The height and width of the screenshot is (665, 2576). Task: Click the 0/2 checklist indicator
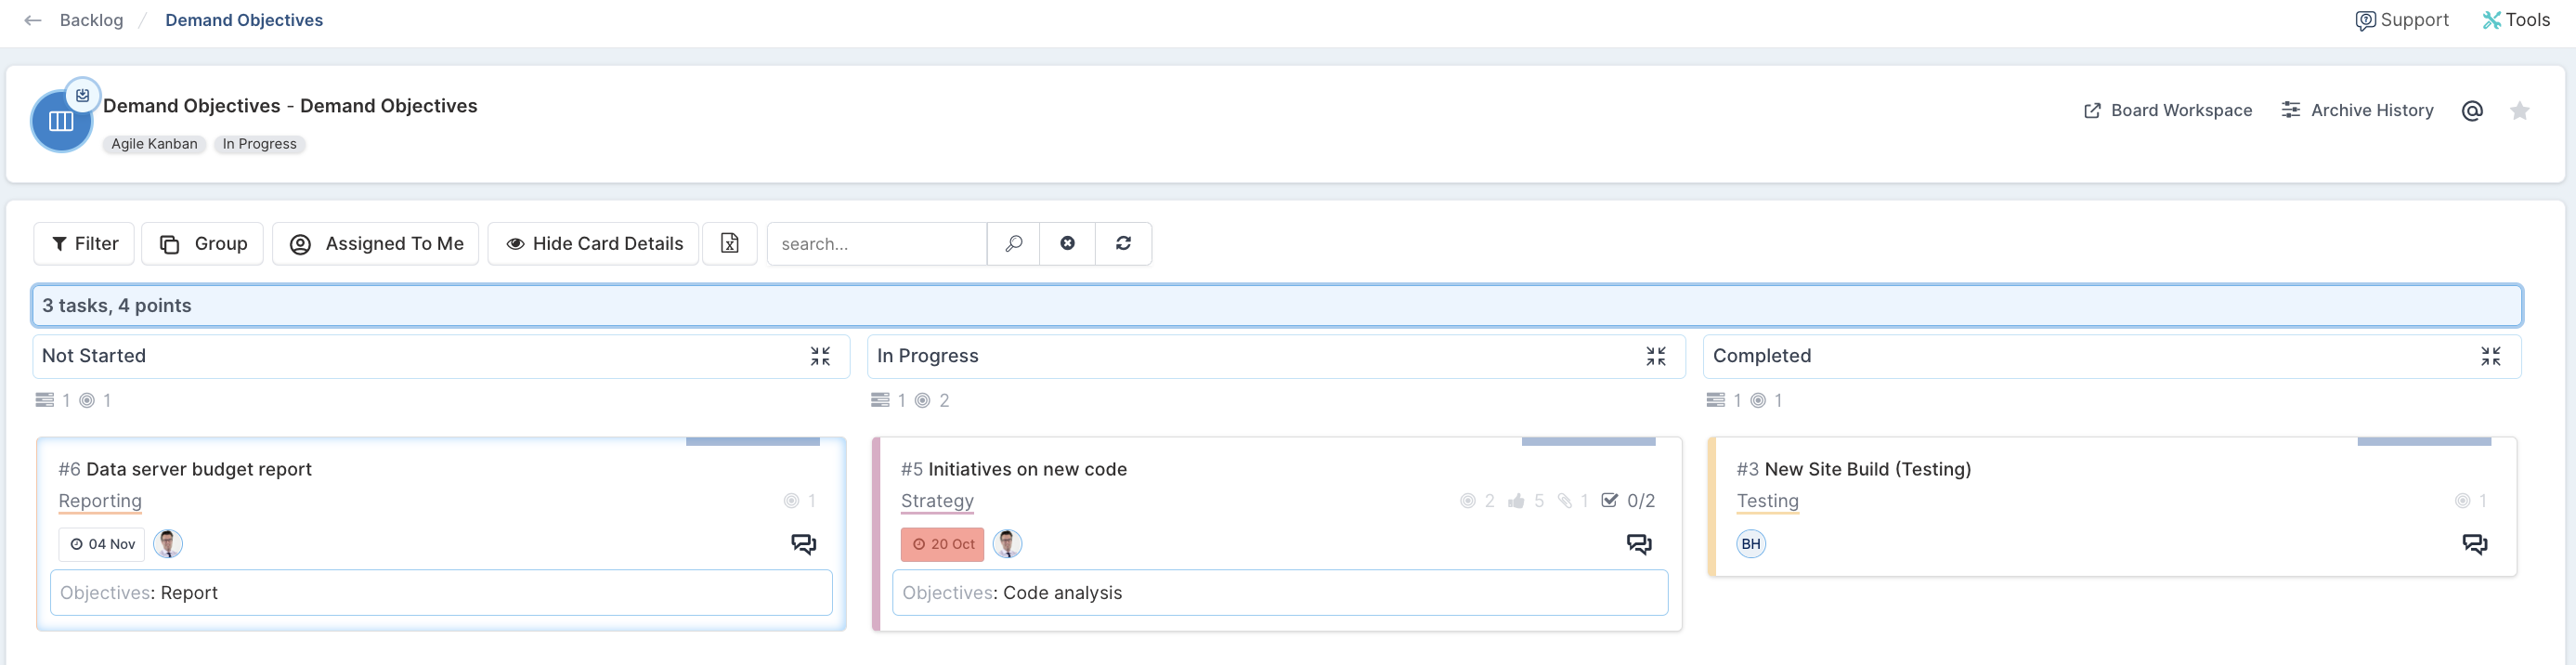tap(1628, 501)
